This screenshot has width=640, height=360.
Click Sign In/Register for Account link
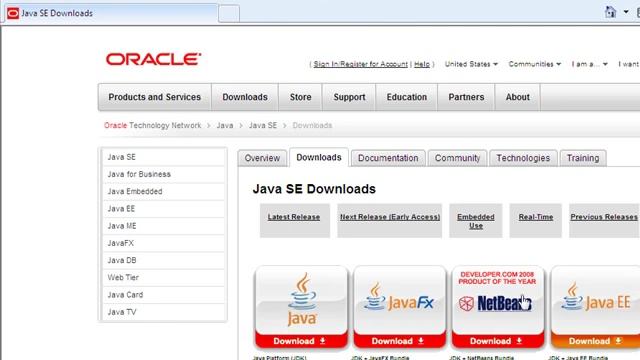click(x=360, y=64)
